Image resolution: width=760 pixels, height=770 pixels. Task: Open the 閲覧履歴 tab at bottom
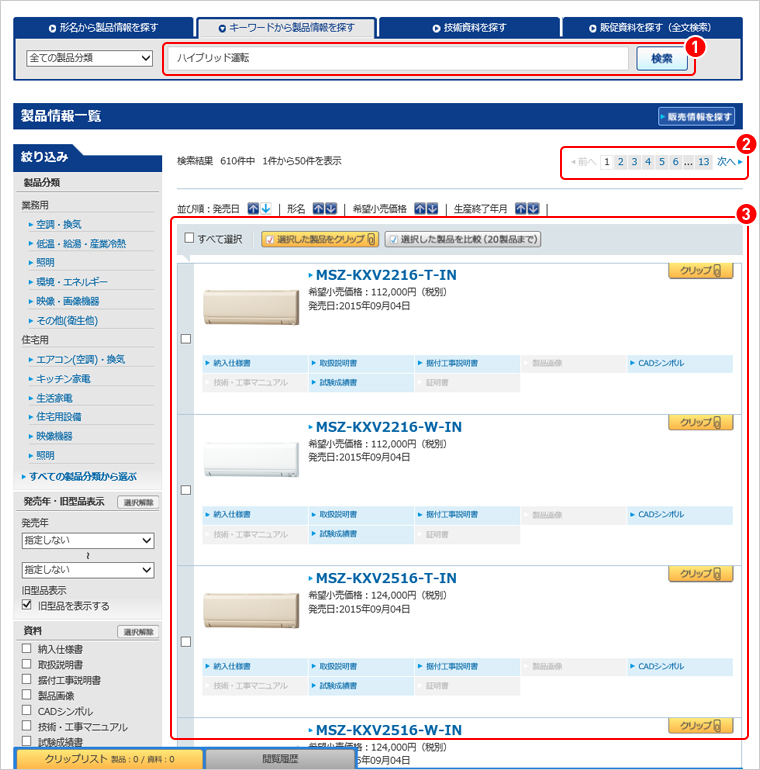280,759
